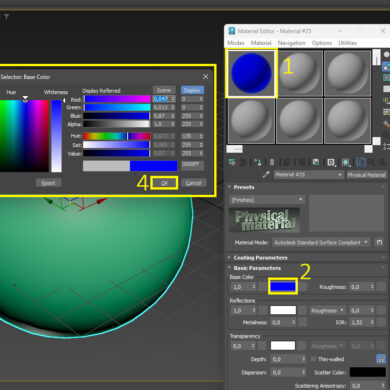The width and height of the screenshot is (390, 390).
Task: Open the Utilities menu
Action: click(348, 43)
